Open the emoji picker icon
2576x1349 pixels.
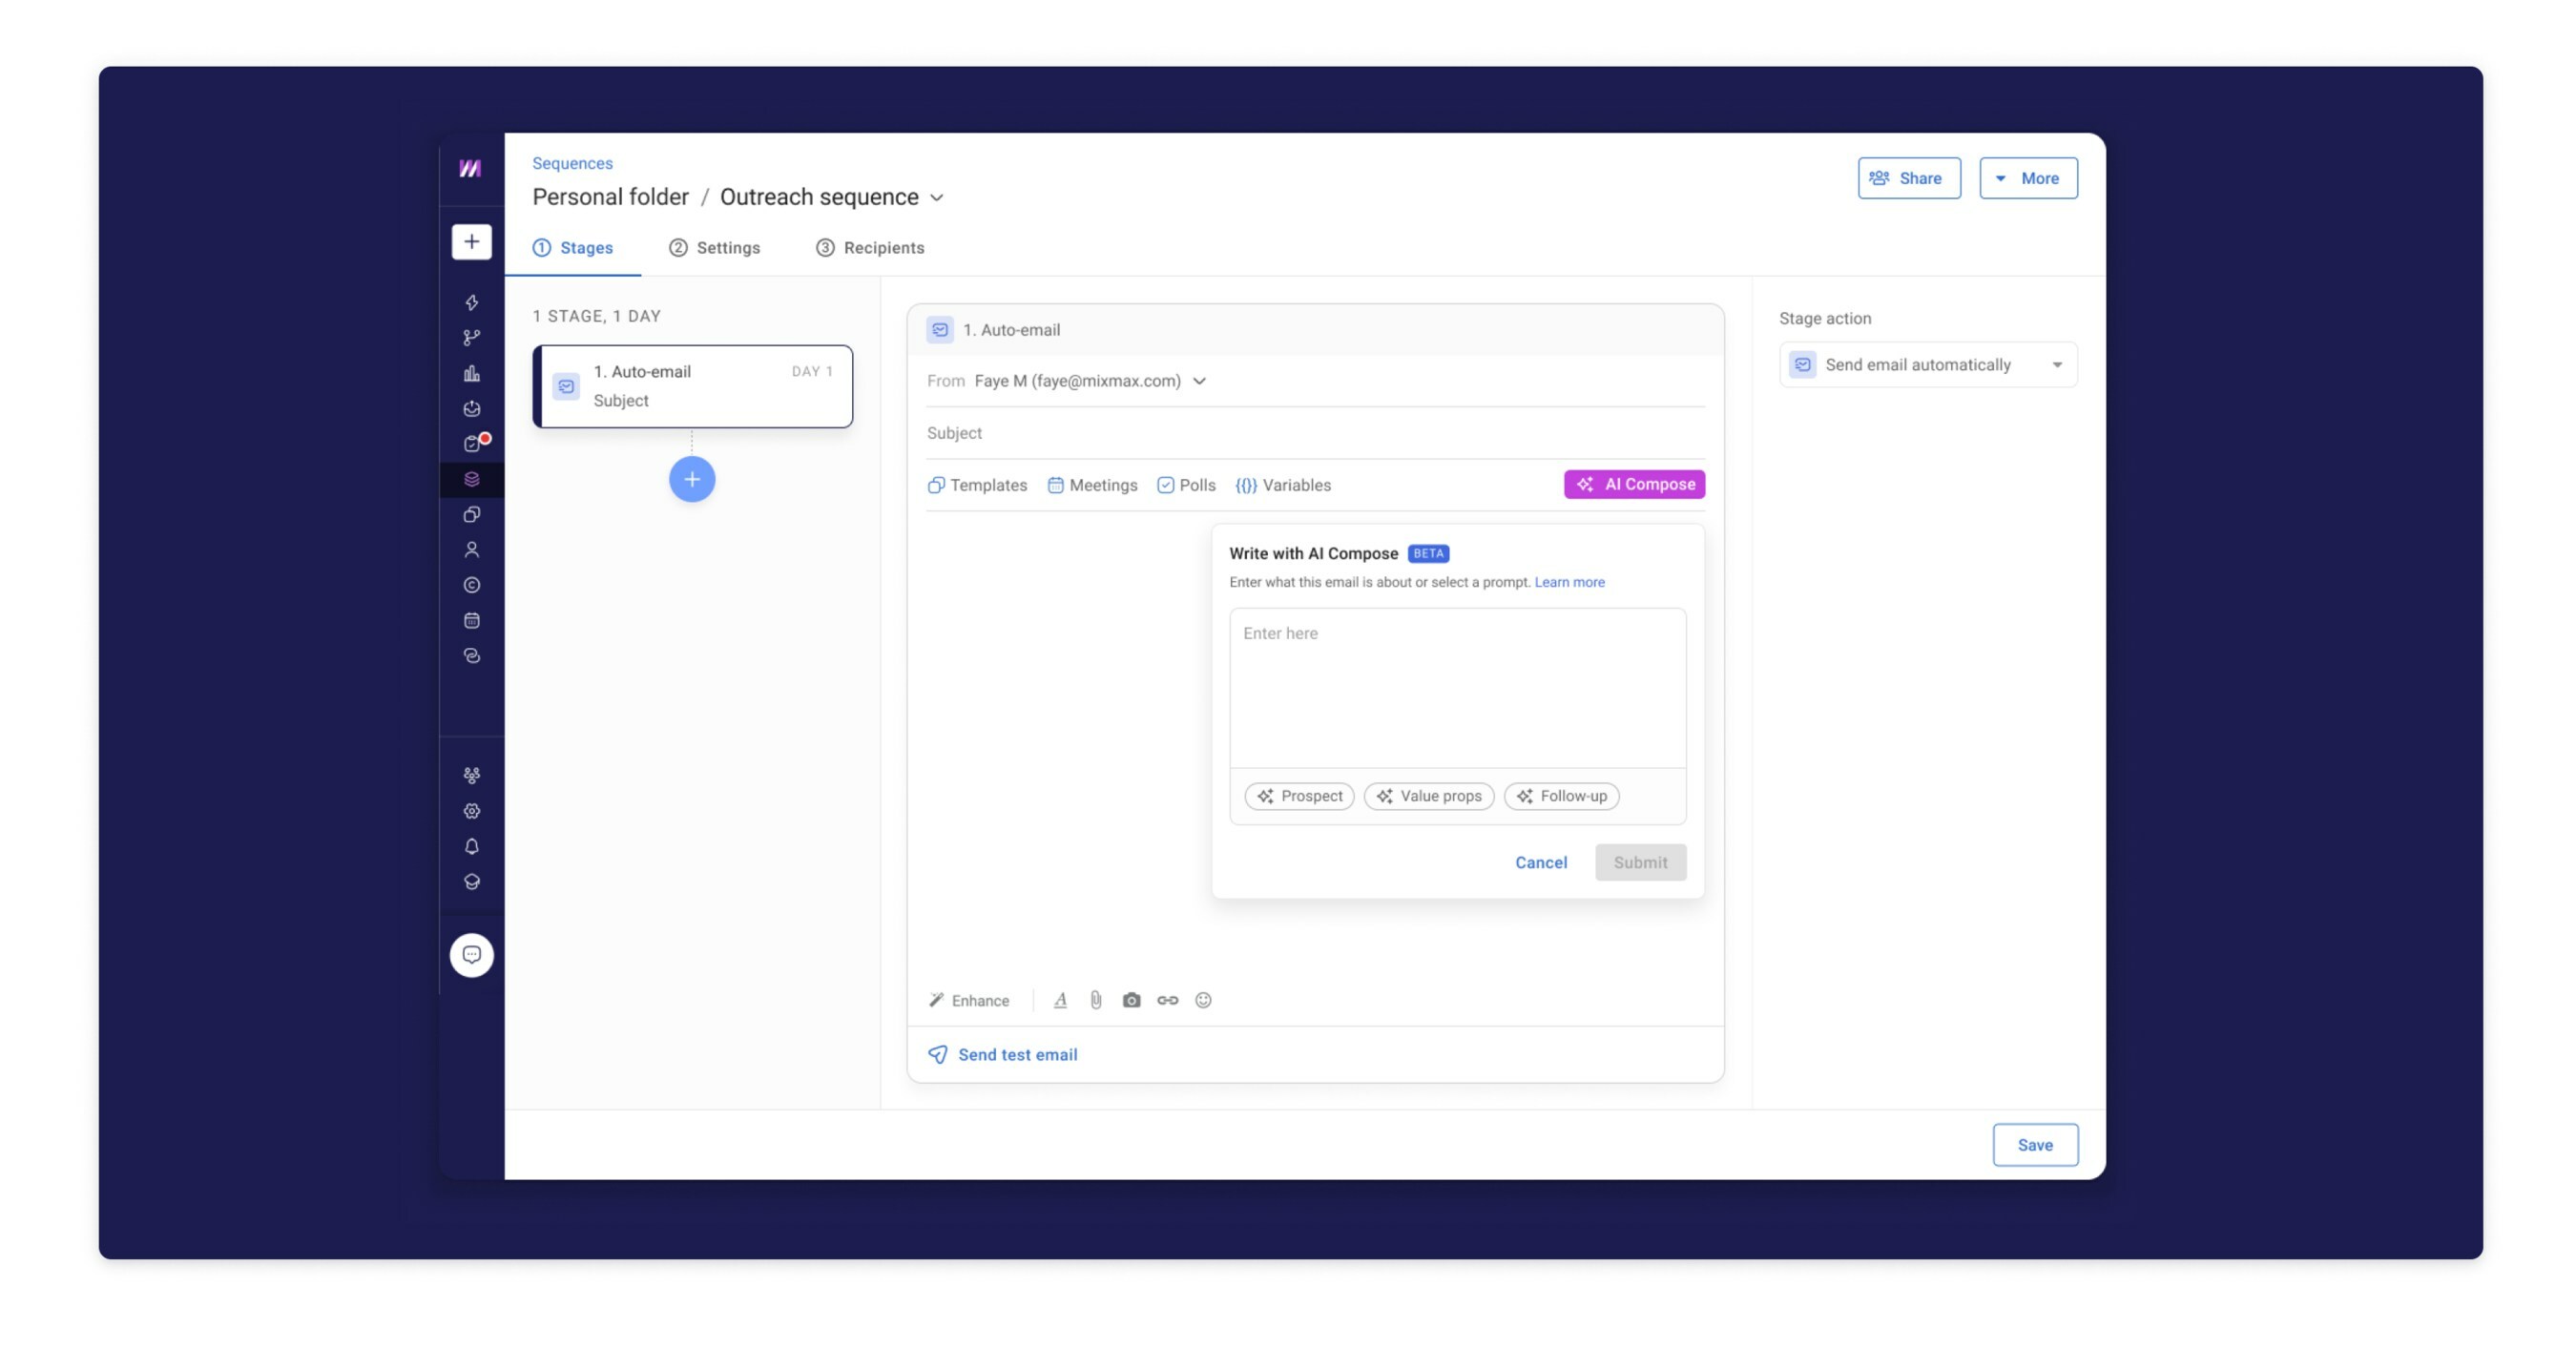coord(1203,1000)
